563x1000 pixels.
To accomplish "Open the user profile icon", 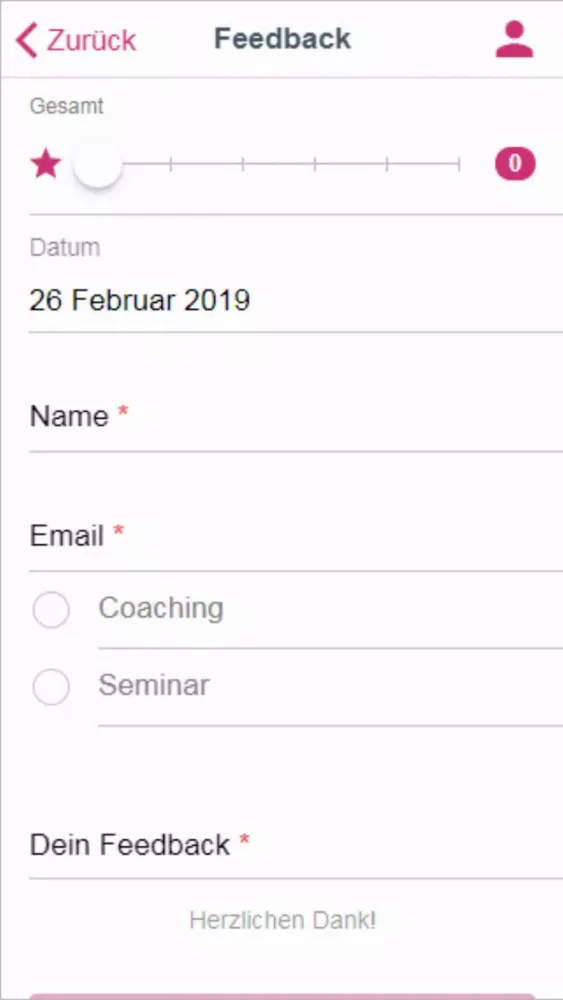I will (x=514, y=40).
